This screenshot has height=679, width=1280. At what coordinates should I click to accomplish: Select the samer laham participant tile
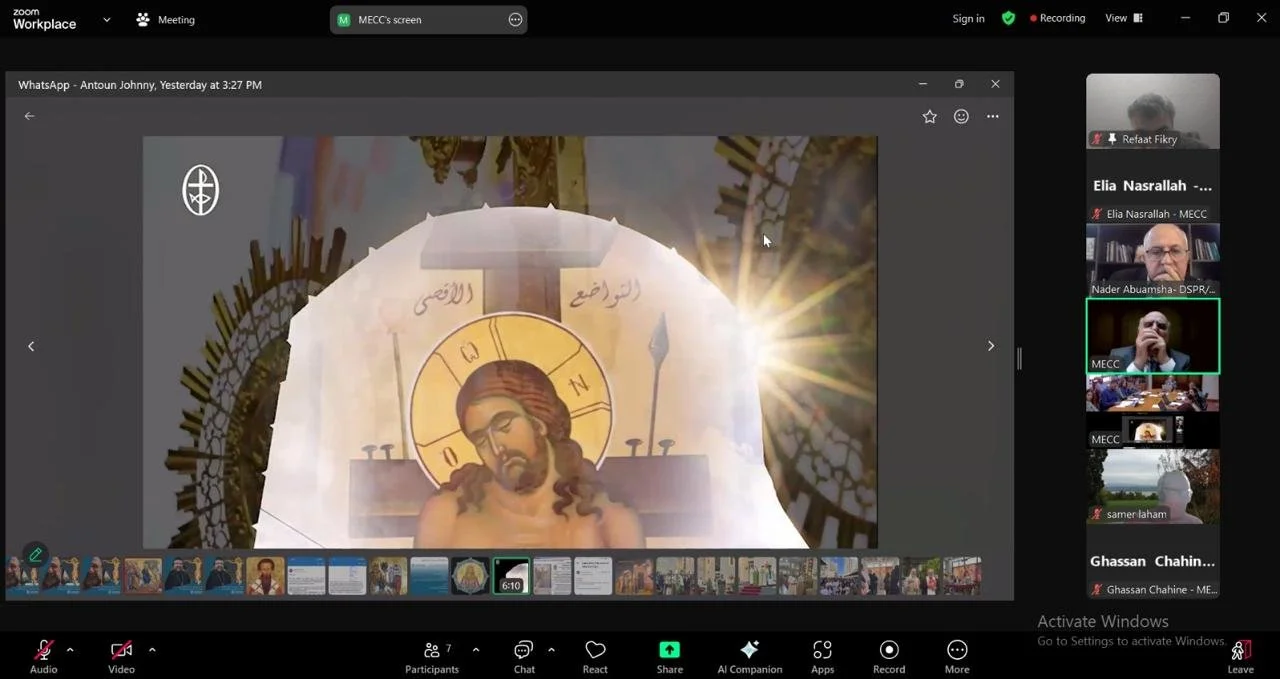point(1153,486)
